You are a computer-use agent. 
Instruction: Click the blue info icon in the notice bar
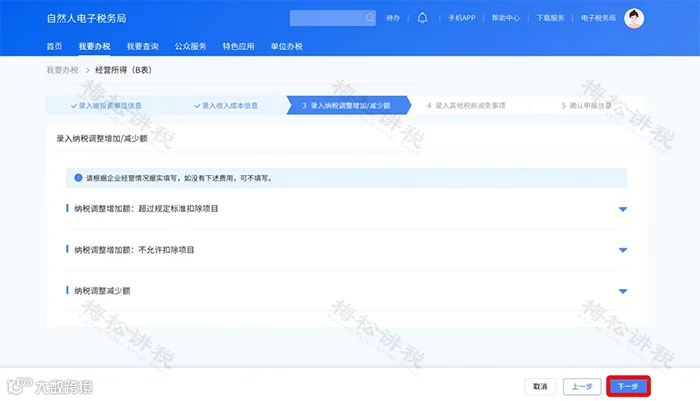(78, 178)
